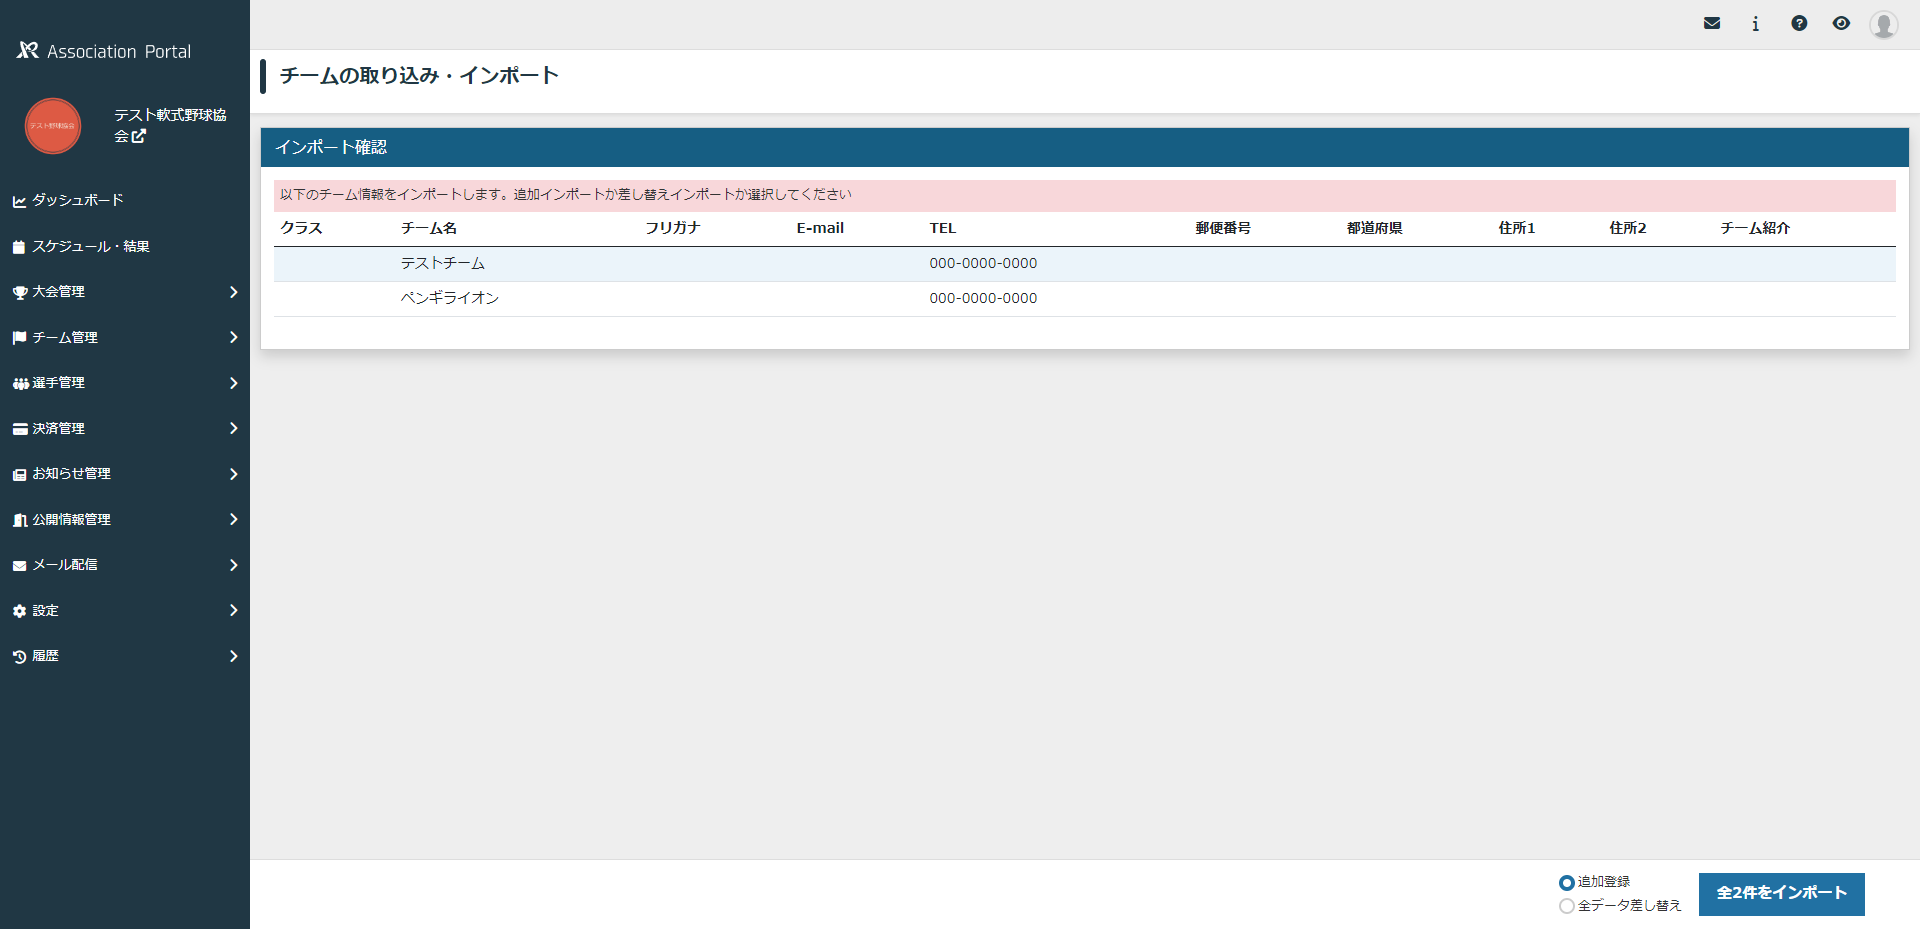Open スケジュール・結果 from sidebar
This screenshot has width=1920, height=929.
[90, 246]
